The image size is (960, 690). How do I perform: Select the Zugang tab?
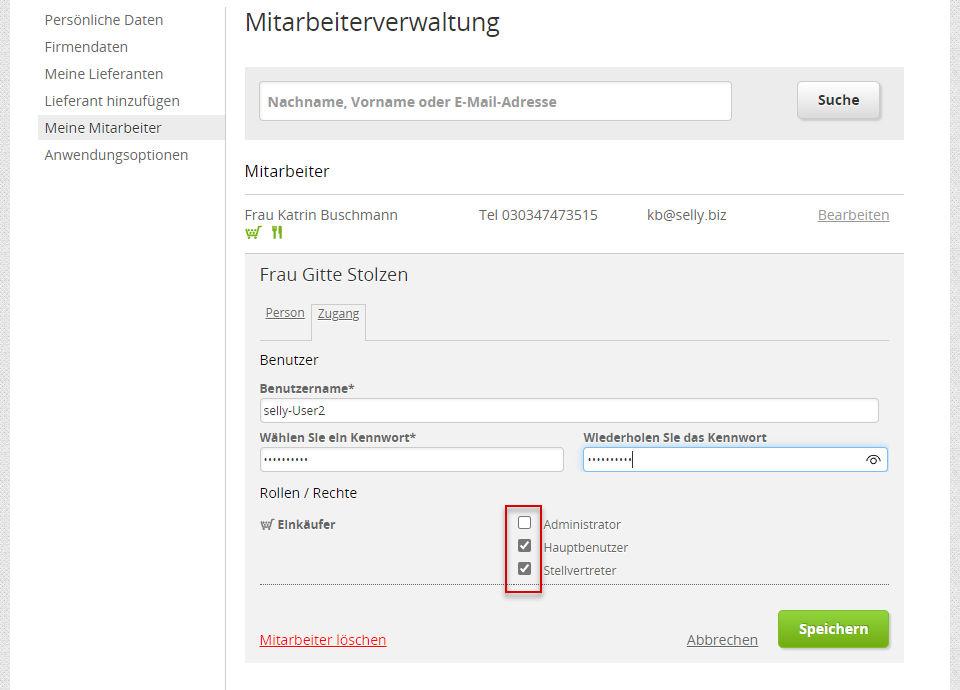click(338, 314)
